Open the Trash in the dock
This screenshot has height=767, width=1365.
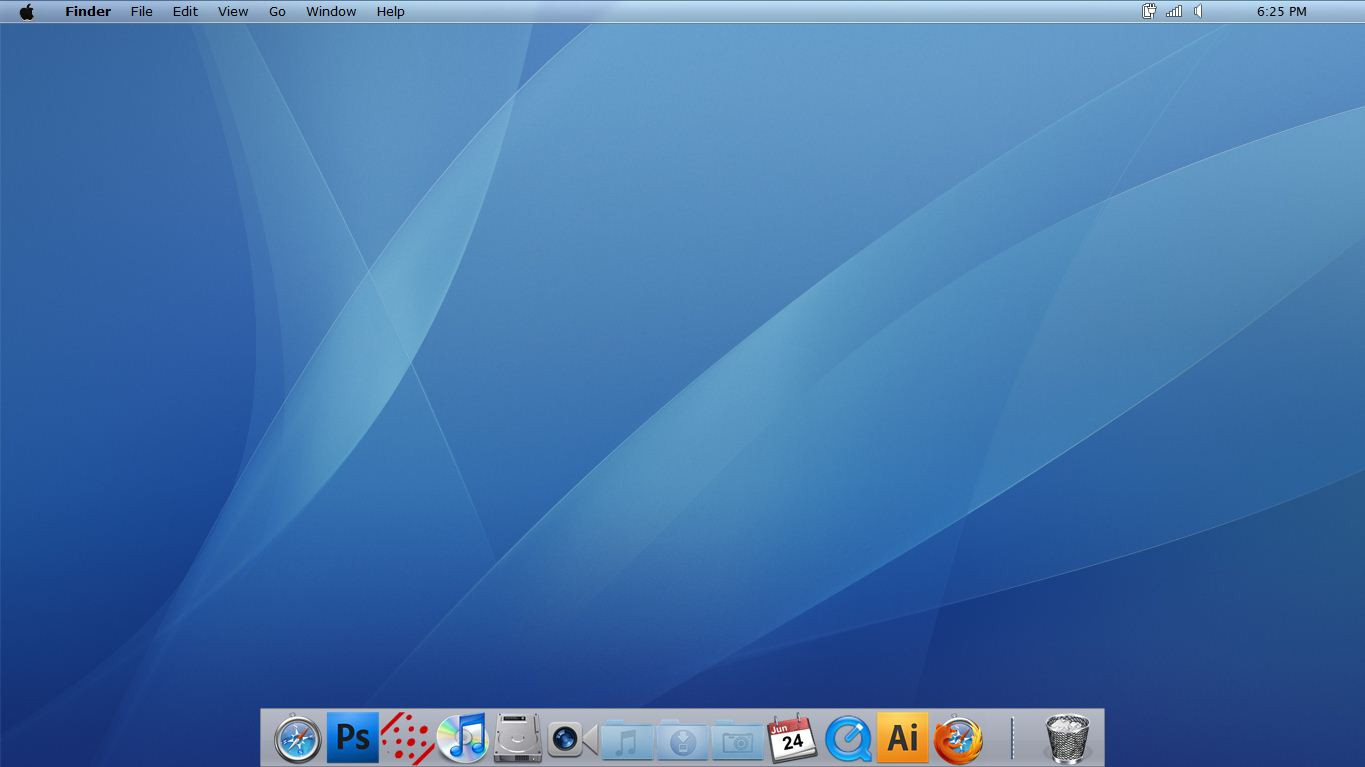[x=1068, y=739]
